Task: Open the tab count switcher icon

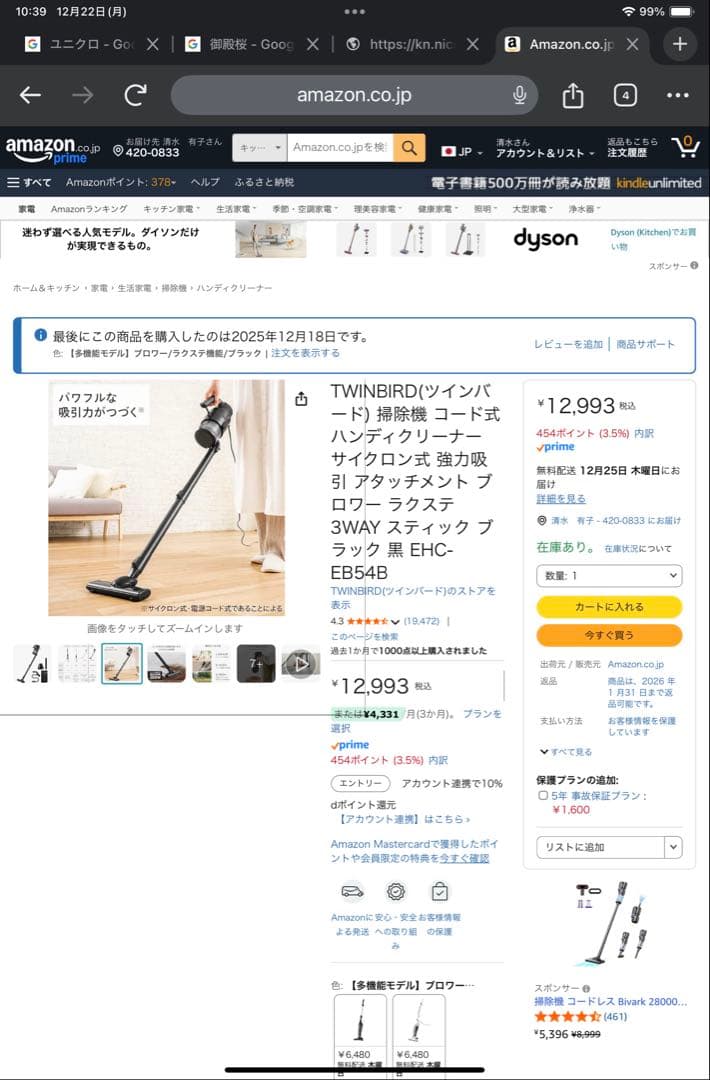Action: pyautogui.click(x=625, y=95)
